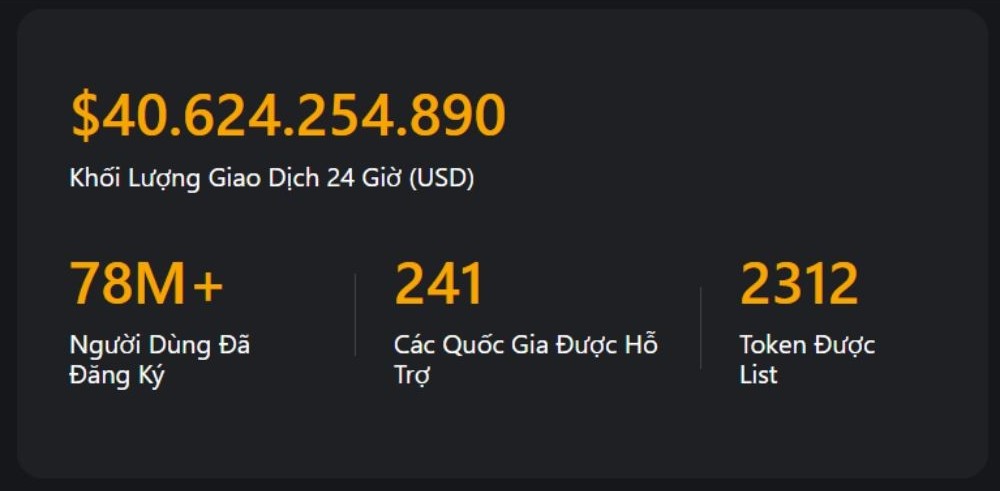Select the 78M+ registered users number
This screenshot has width=1000, height=491.
[146, 284]
